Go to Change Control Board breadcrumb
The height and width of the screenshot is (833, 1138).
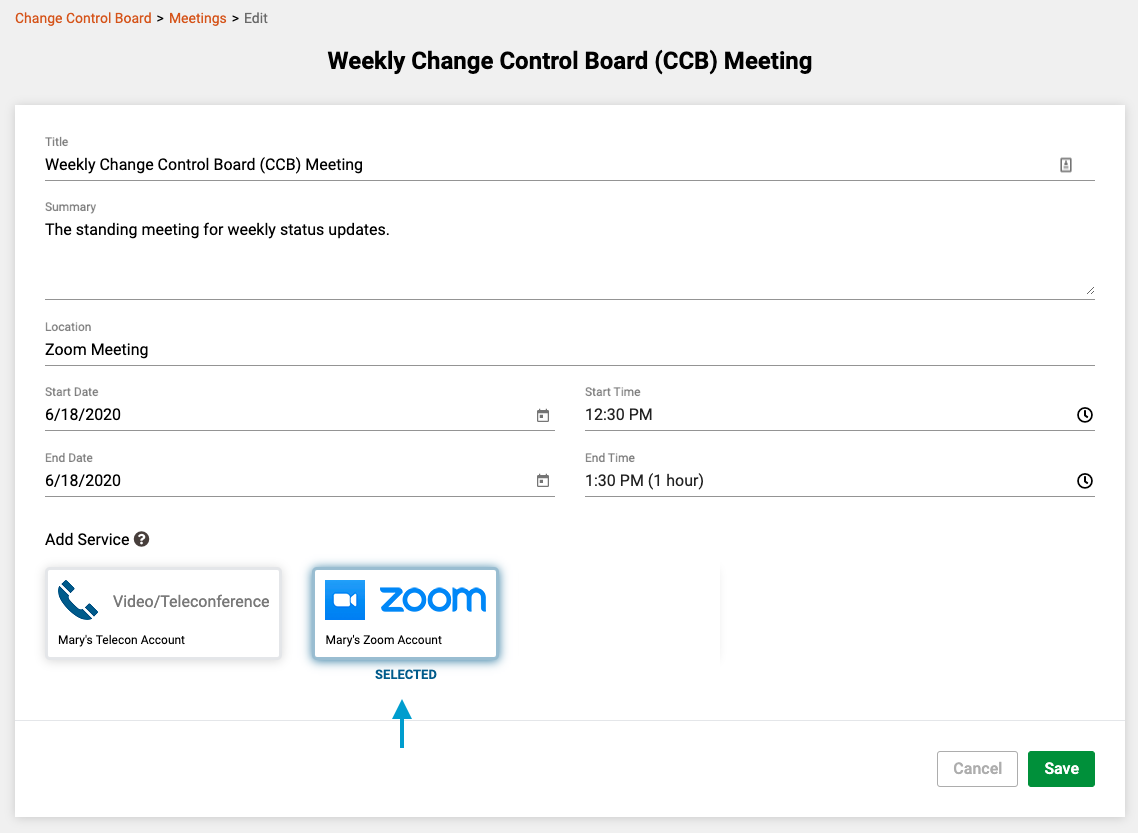click(83, 18)
